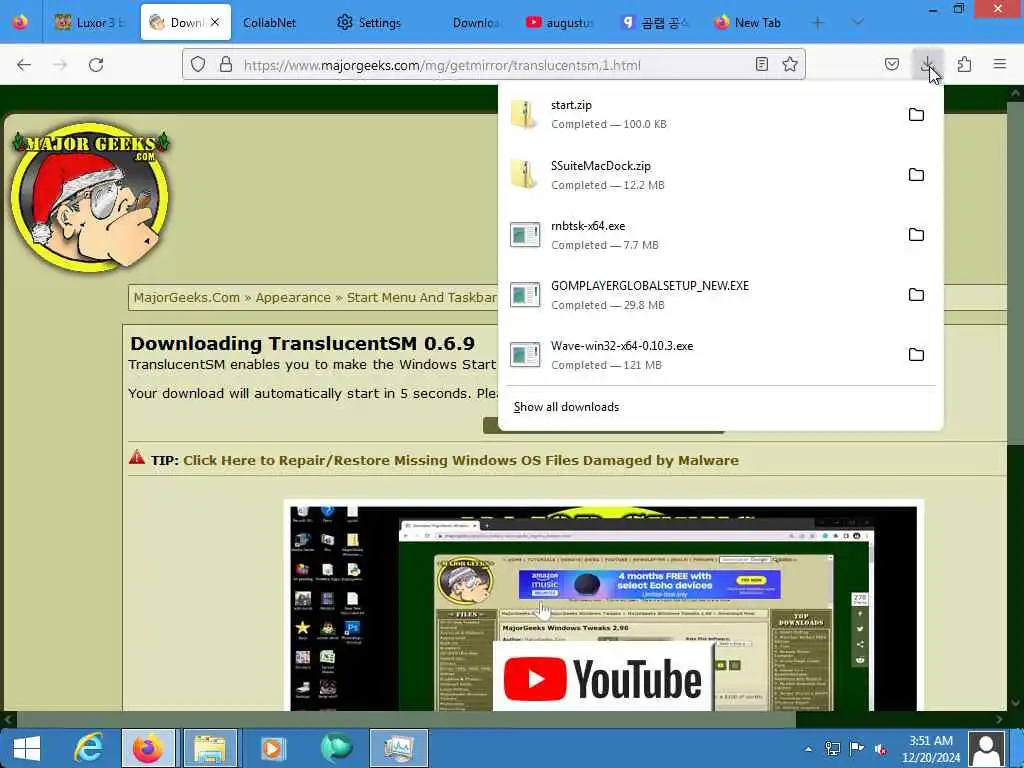Open folder containing rnbtsk-x64.exe
The width and height of the screenshot is (1024, 768).
916,235
